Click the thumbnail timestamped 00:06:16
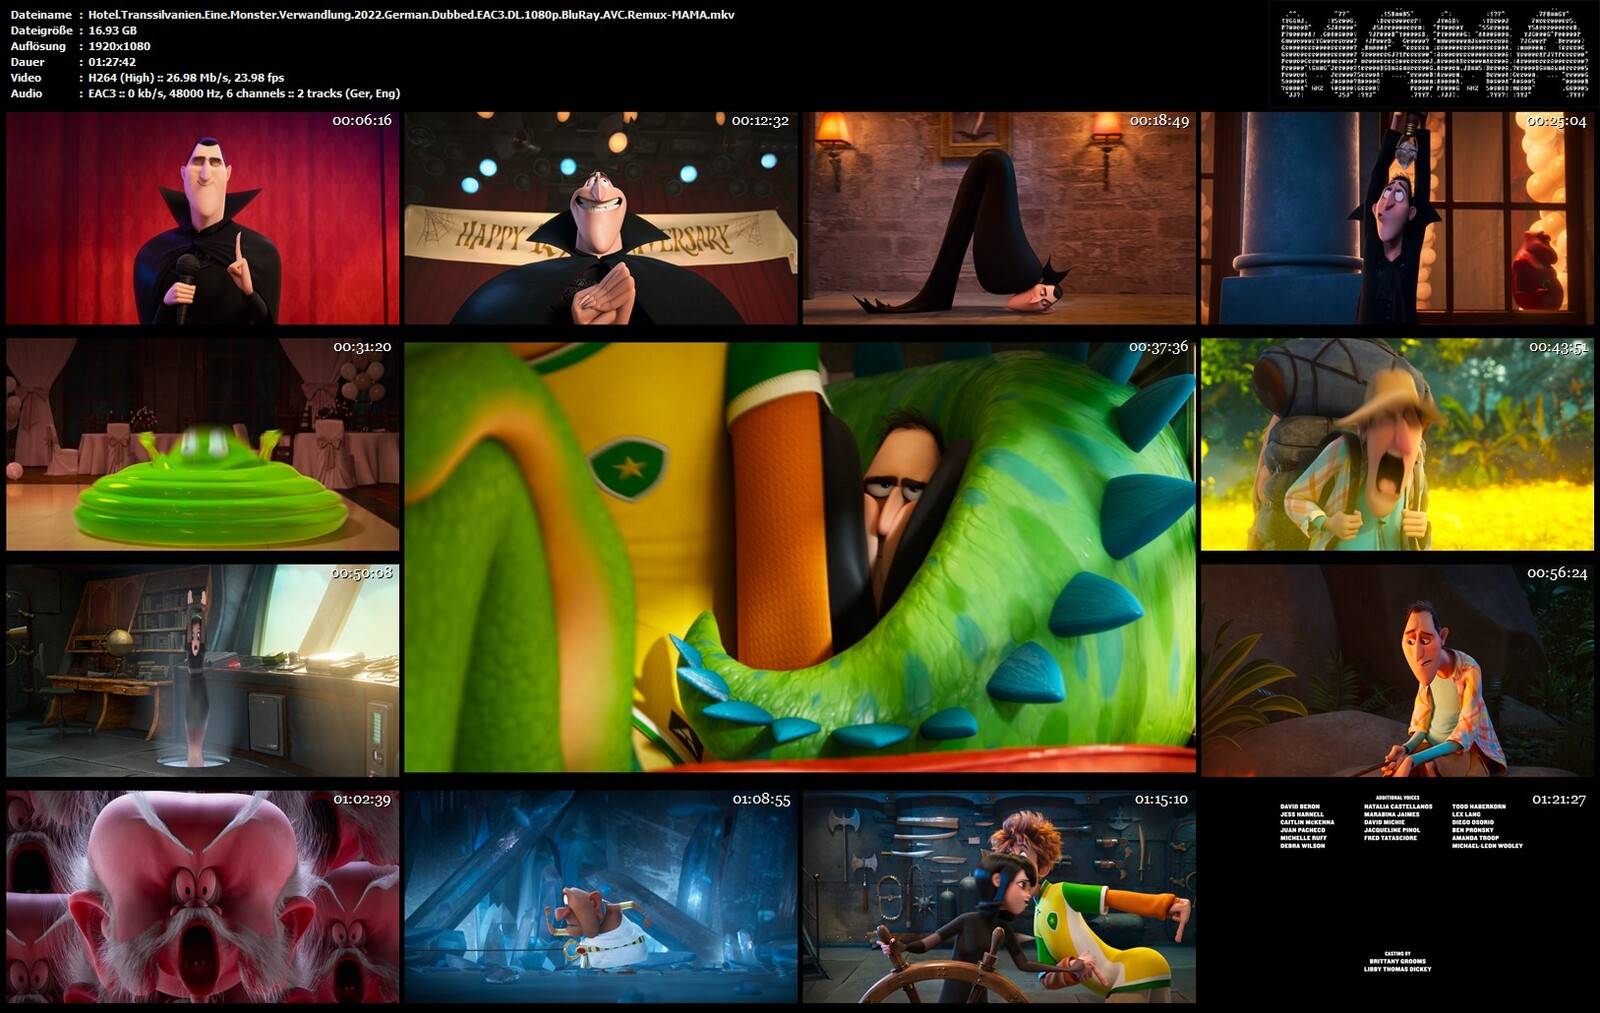Screen dimensions: 1600x1013 [203, 218]
